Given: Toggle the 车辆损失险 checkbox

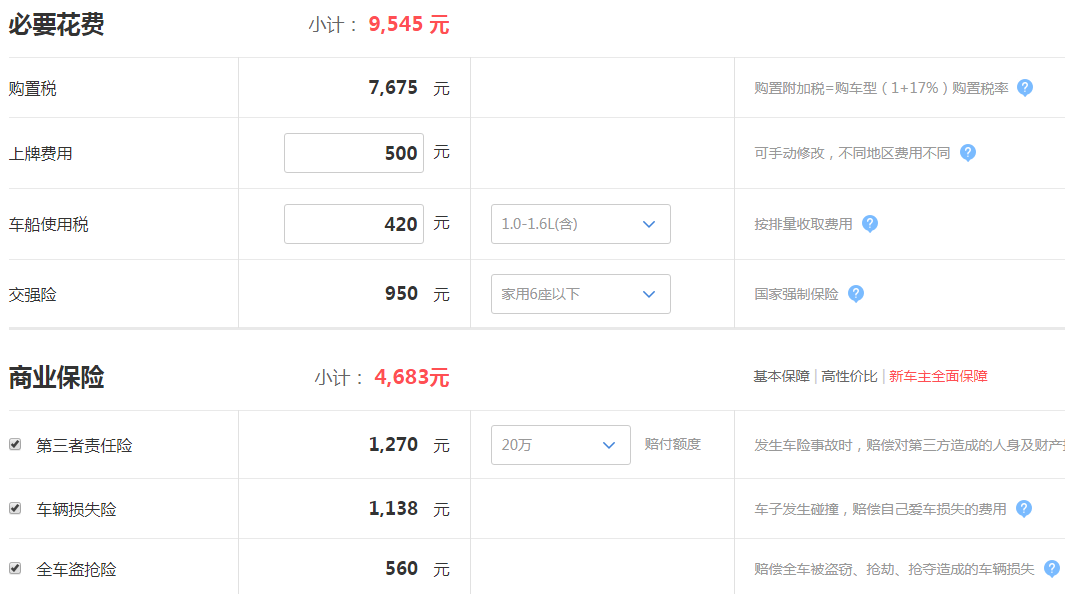Looking at the screenshot, I should coord(15,508).
